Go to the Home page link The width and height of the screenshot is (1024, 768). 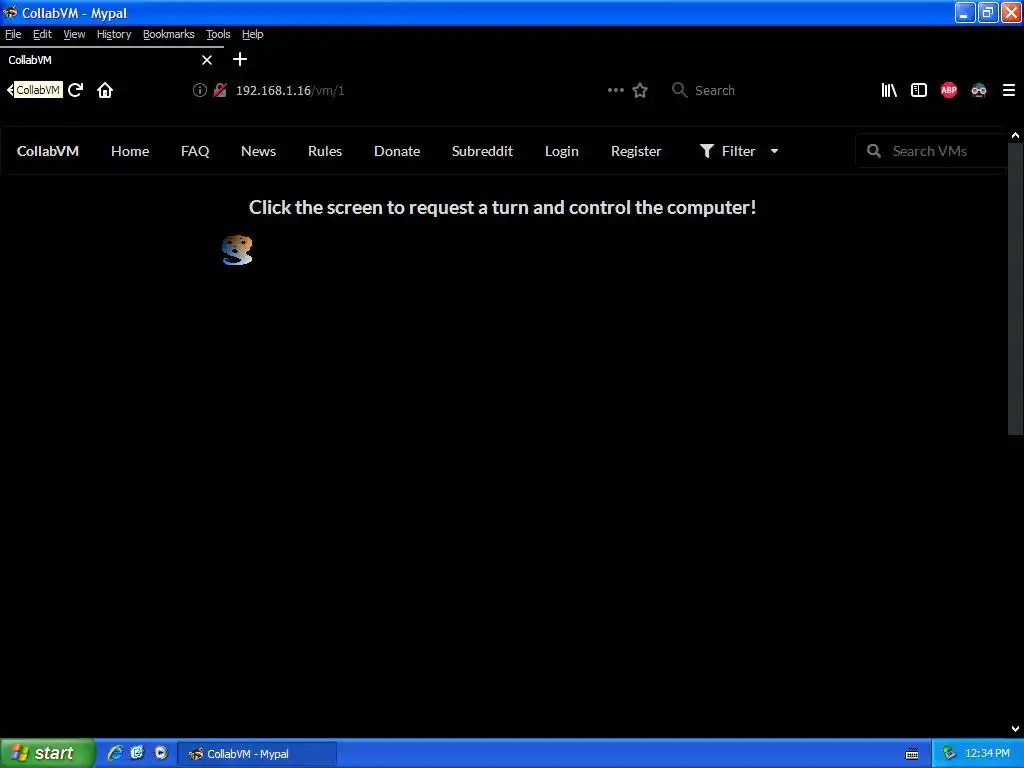click(x=130, y=151)
